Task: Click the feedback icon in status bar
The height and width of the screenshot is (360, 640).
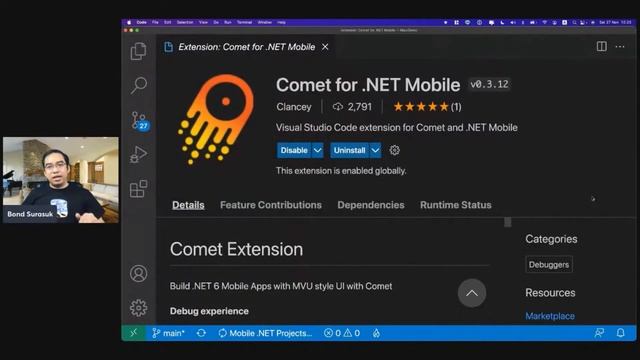Action: click(599, 333)
